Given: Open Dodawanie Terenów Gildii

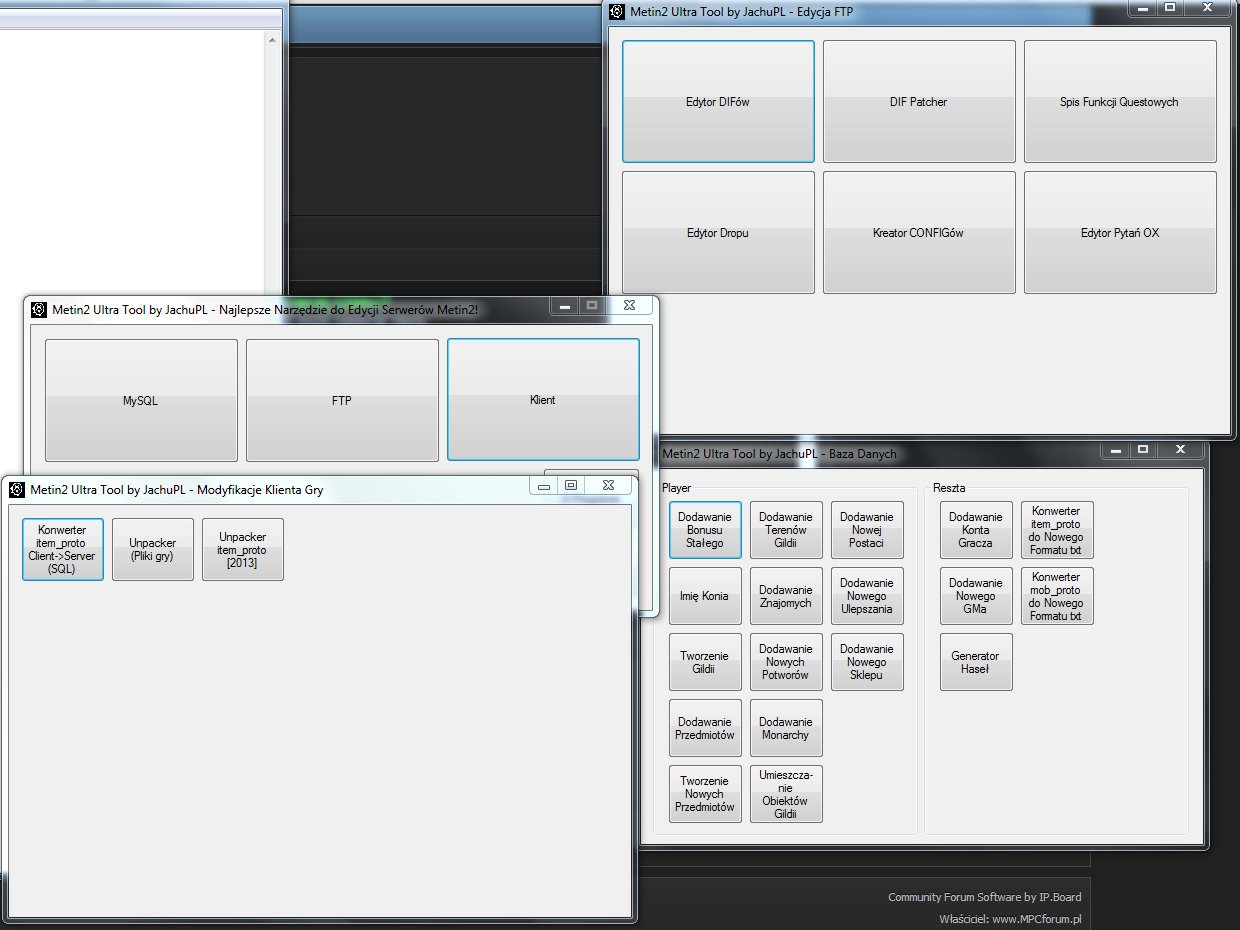Looking at the screenshot, I should click(x=786, y=530).
